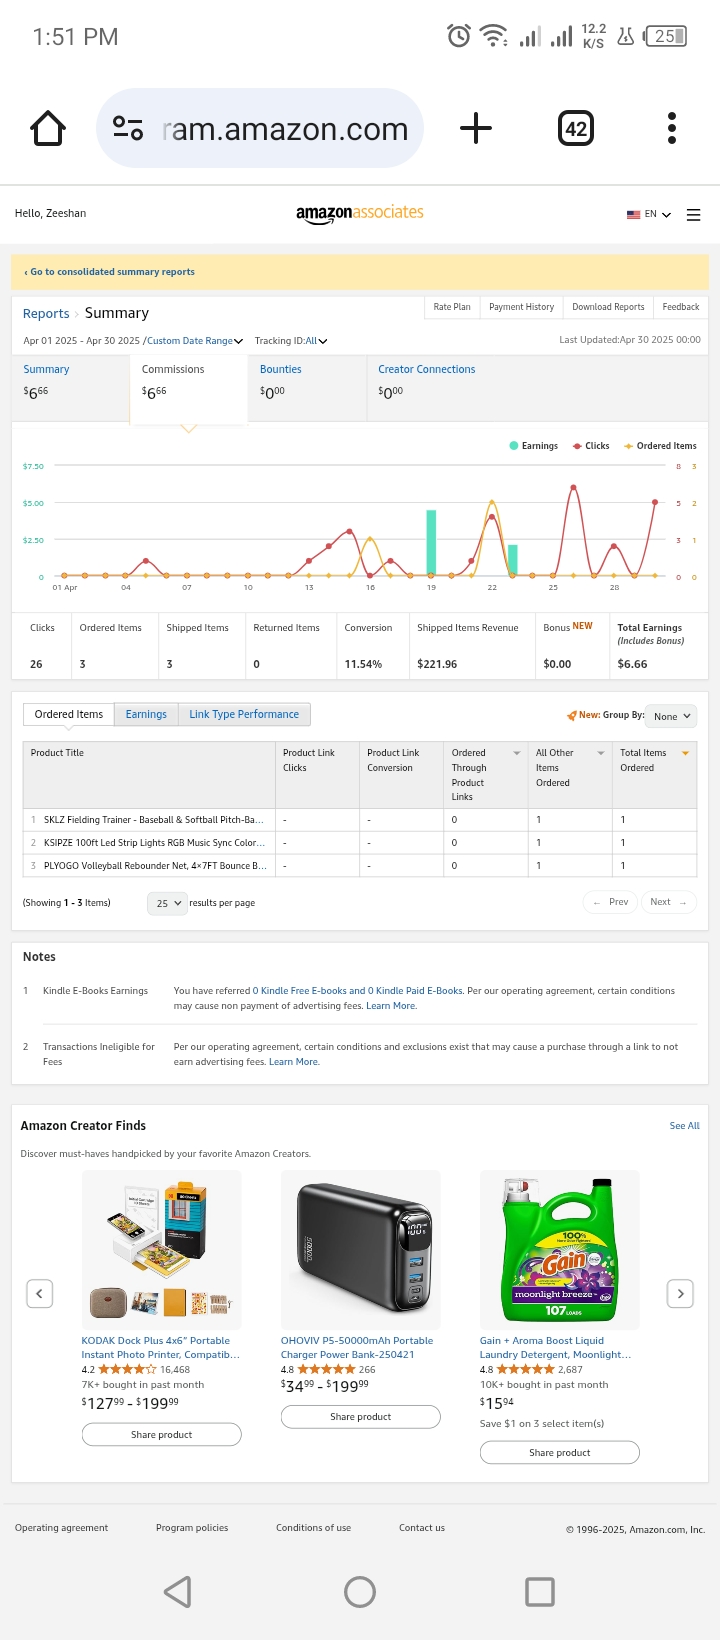Click the teal earnings bar at 19 April
720x1640 pixels.
tap(431, 543)
